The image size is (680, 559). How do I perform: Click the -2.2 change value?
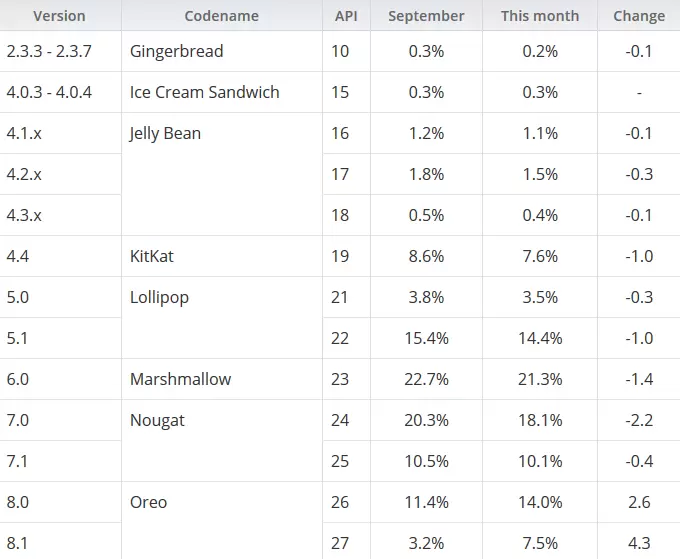(x=637, y=420)
